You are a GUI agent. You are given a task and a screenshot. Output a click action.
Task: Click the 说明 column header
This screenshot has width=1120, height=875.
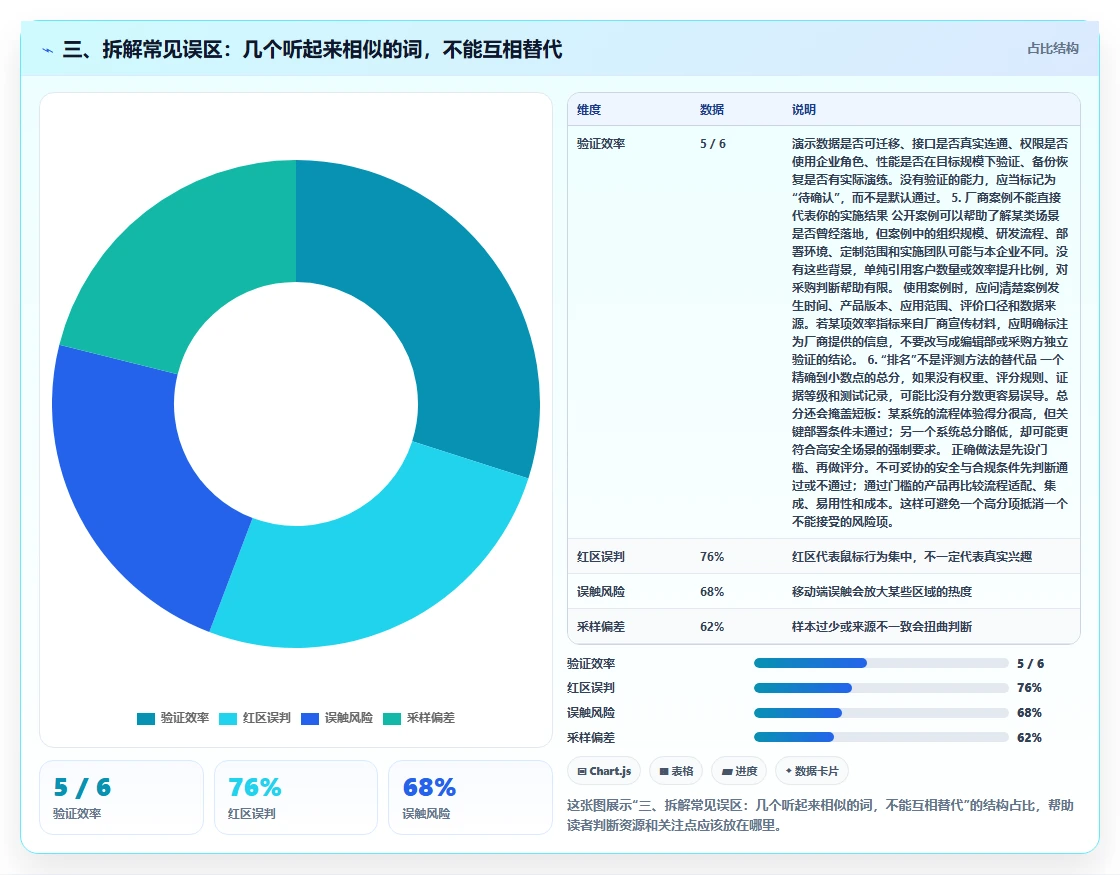point(804,110)
